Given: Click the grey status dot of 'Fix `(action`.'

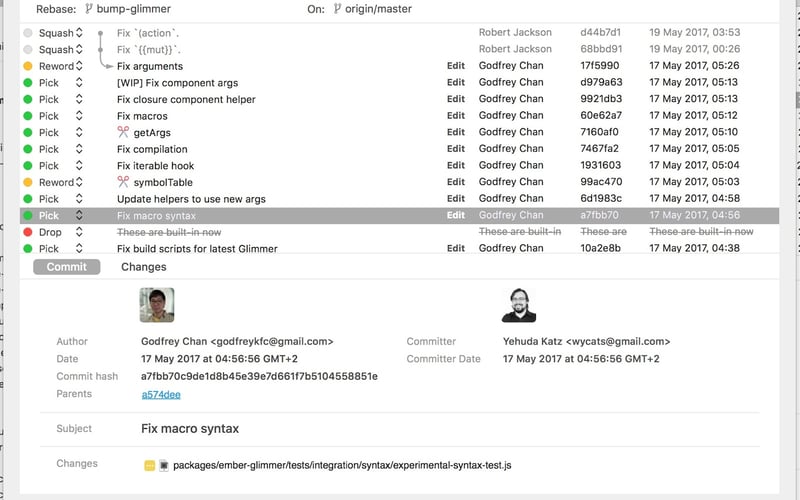Looking at the screenshot, I should tap(28, 33).
